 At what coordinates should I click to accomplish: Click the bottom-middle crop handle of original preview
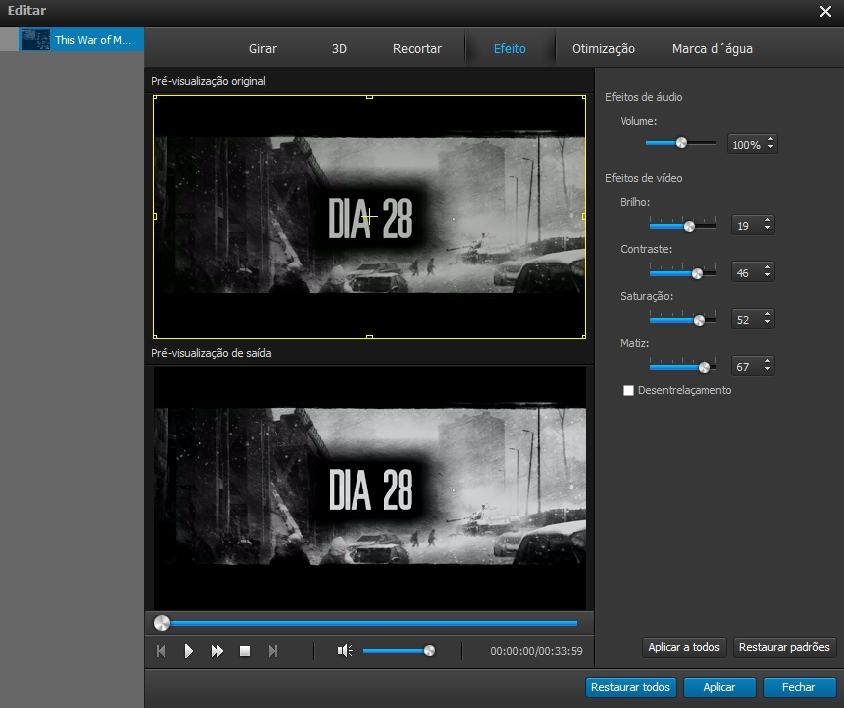click(x=369, y=337)
